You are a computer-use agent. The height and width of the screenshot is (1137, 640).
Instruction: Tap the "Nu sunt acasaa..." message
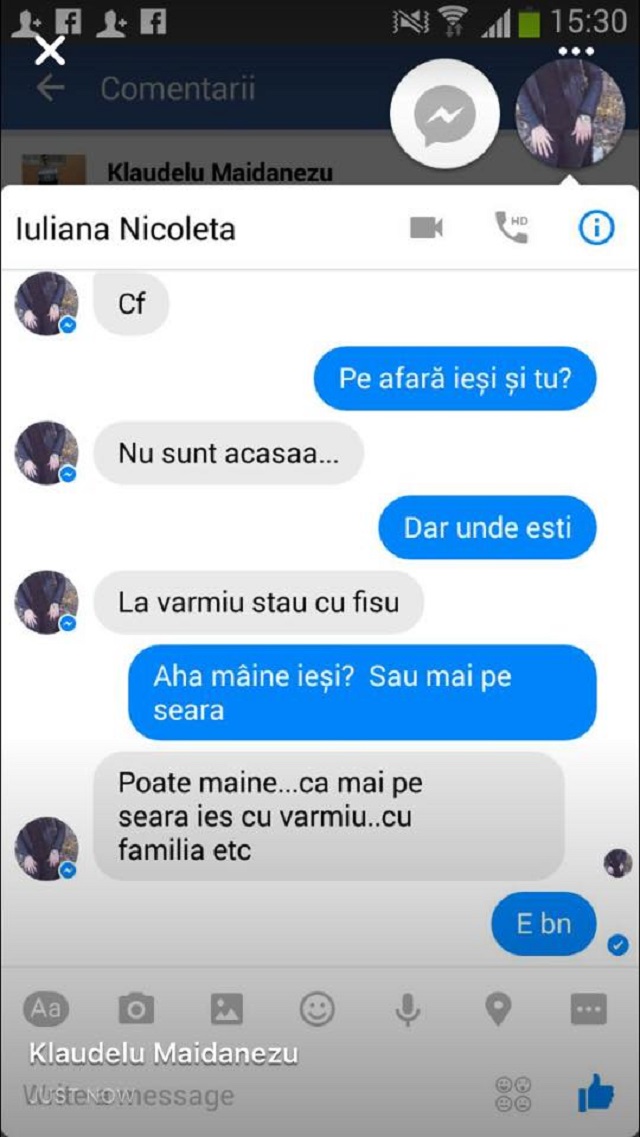(228, 453)
